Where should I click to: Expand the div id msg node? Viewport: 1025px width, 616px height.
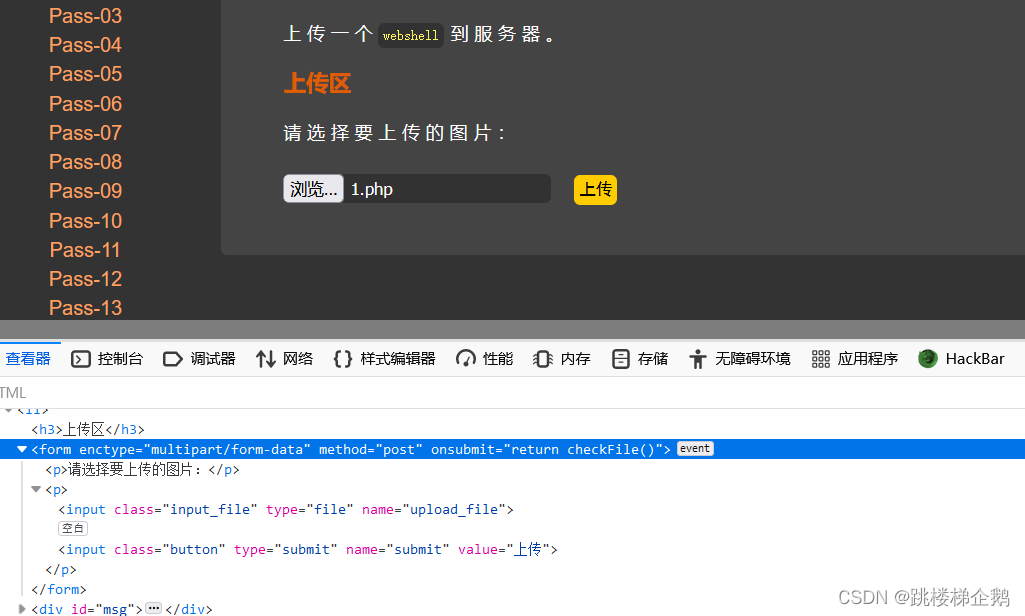(x=22, y=608)
